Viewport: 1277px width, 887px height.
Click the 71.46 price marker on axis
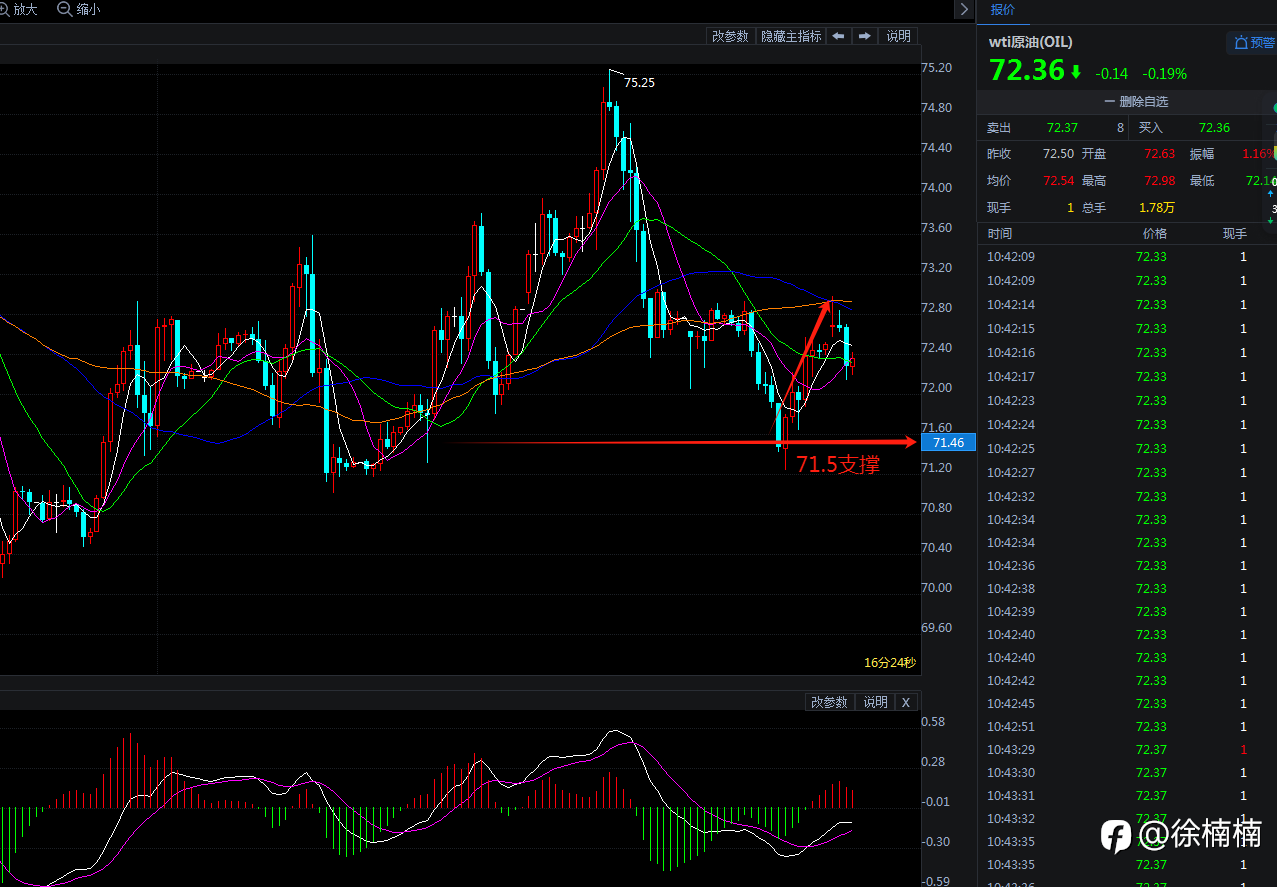(948, 443)
